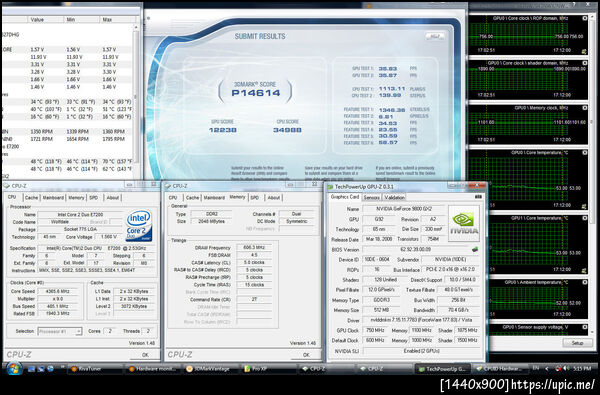The width and height of the screenshot is (600, 395).
Task: Switch to the CPU tab in the CPU-Z memory window
Action: coord(173,198)
